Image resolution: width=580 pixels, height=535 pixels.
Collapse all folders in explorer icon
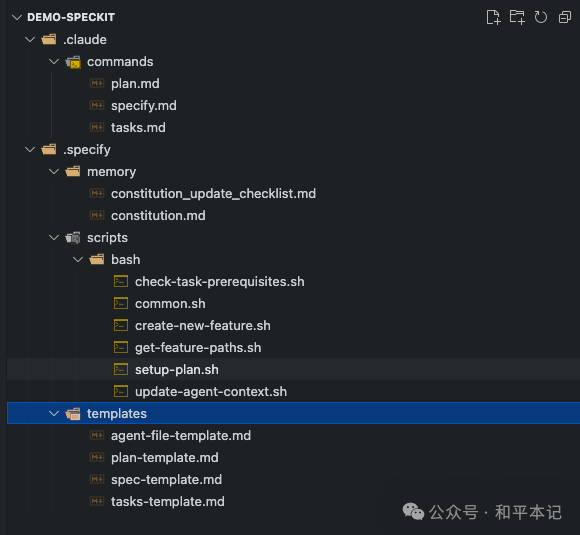coord(564,17)
